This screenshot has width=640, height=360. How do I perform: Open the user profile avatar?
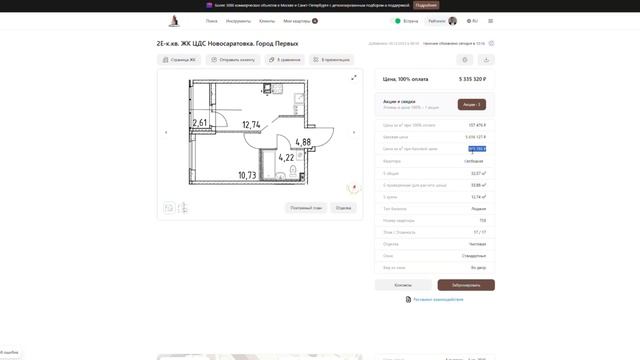click(x=452, y=21)
